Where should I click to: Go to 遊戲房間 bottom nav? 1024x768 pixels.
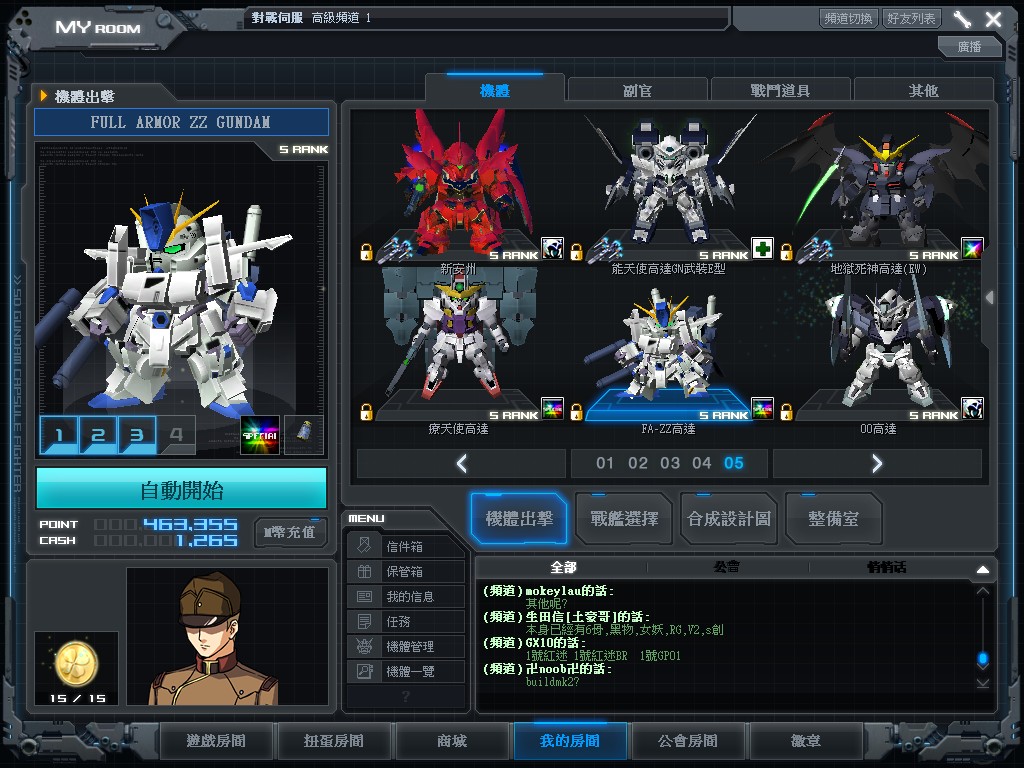216,741
